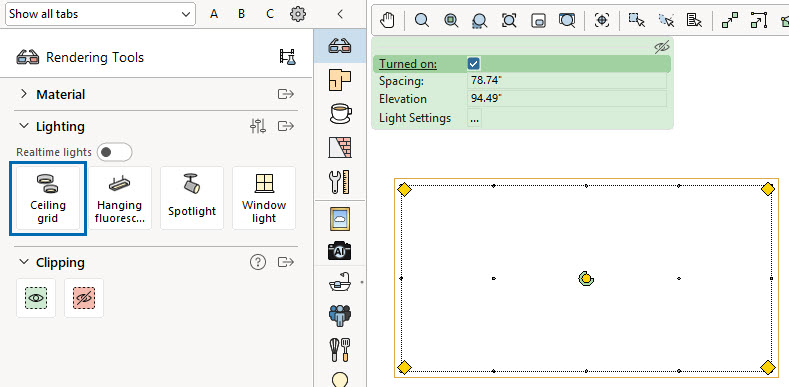789x387 pixels.
Task: Click the Rendering Tools panel title
Action: [x=95, y=57]
